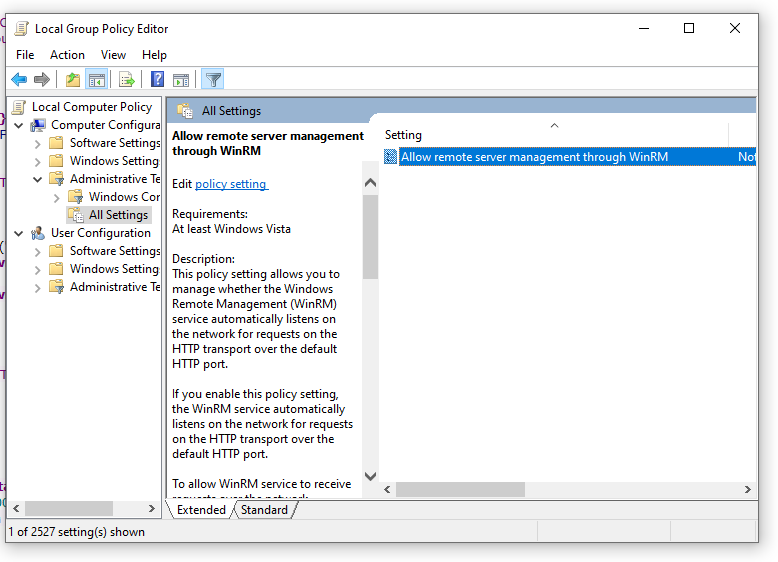This screenshot has width=778, height=562.
Task: Click the Local Computer Policy scroll icon
Action: [19, 107]
